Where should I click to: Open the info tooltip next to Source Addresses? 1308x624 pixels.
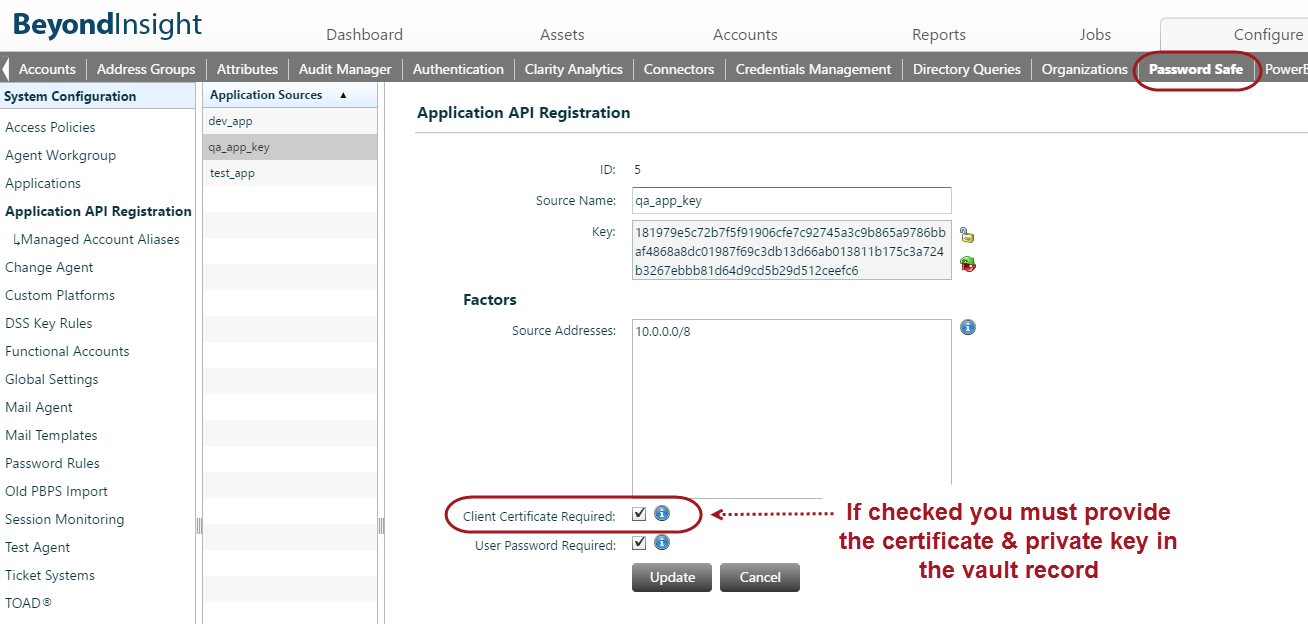[967, 327]
